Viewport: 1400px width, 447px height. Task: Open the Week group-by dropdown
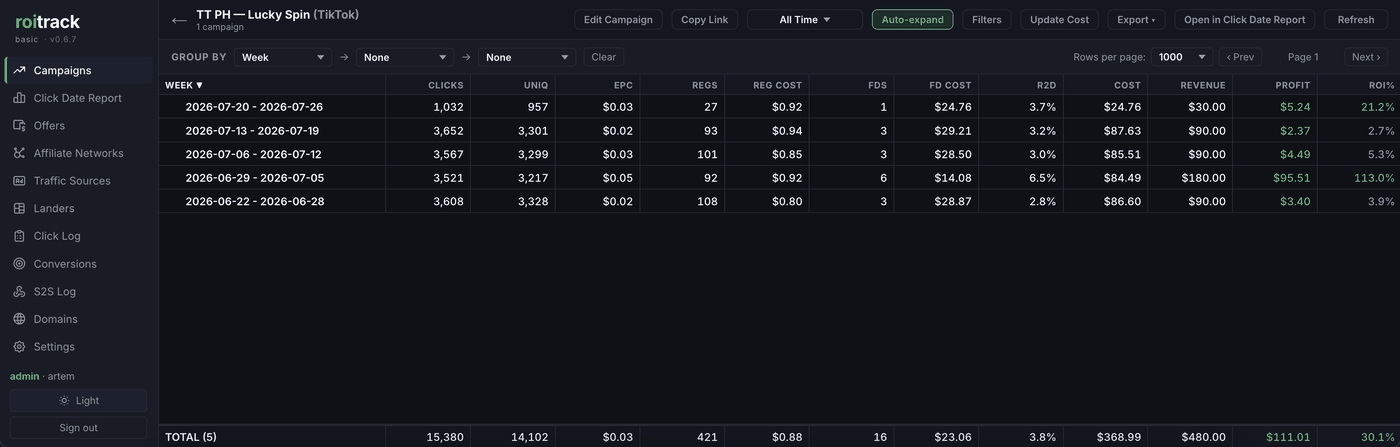pos(283,57)
